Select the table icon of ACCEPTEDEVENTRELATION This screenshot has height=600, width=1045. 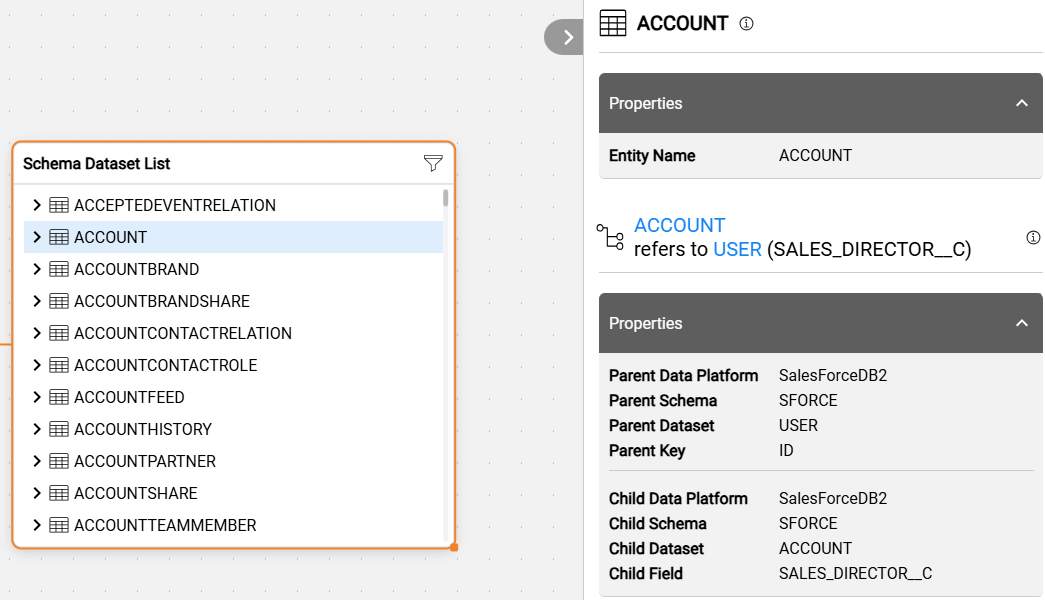tap(59, 205)
